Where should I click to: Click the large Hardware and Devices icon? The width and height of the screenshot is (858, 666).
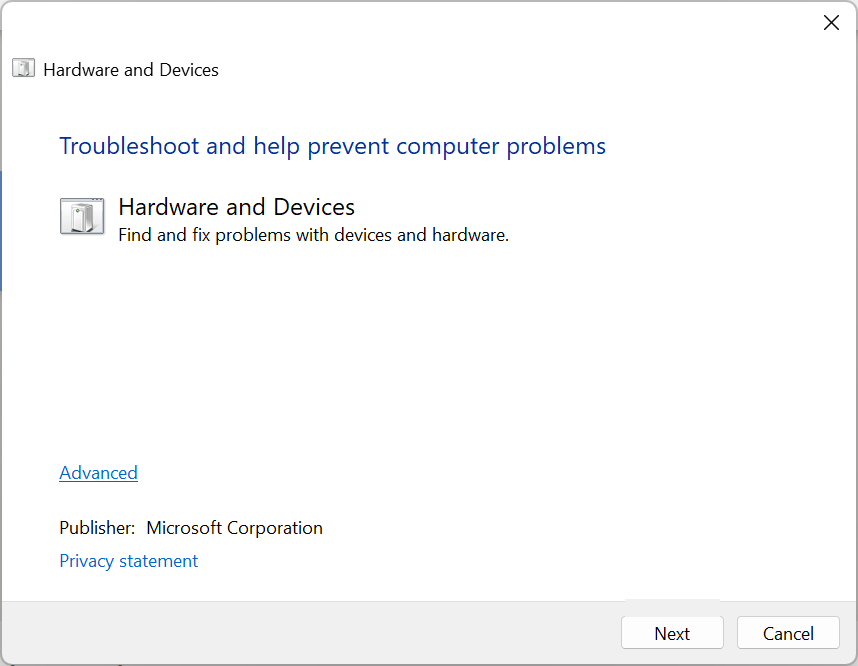(82, 216)
